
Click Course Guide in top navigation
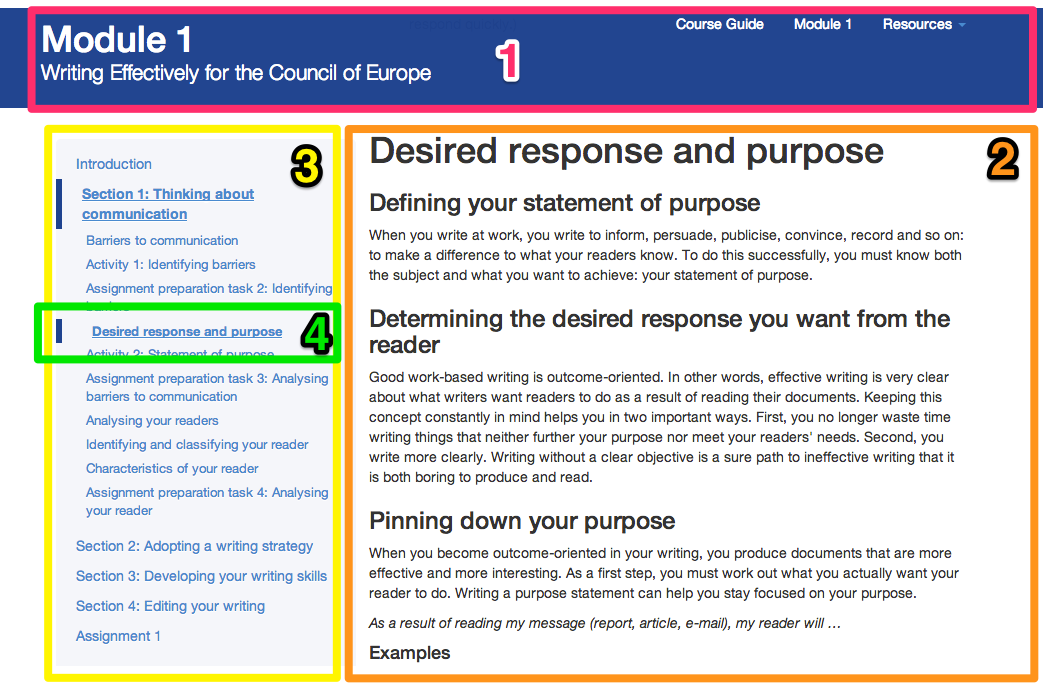pyautogui.click(x=719, y=24)
